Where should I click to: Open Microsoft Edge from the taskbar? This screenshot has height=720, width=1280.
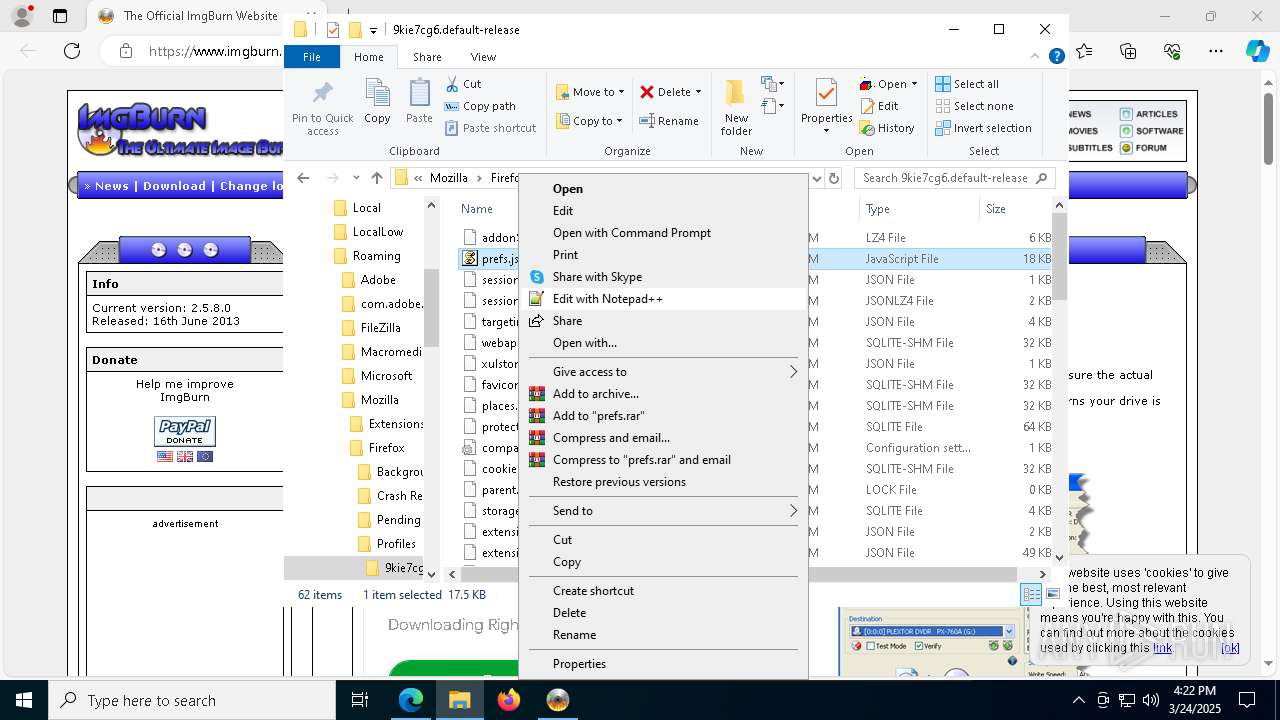411,700
